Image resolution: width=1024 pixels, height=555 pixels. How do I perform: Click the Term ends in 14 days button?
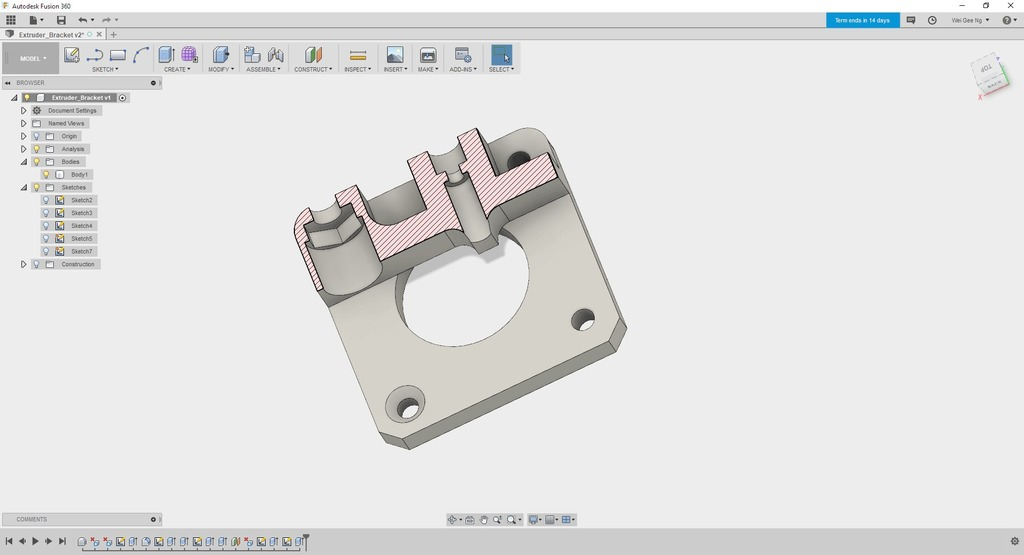click(862, 20)
